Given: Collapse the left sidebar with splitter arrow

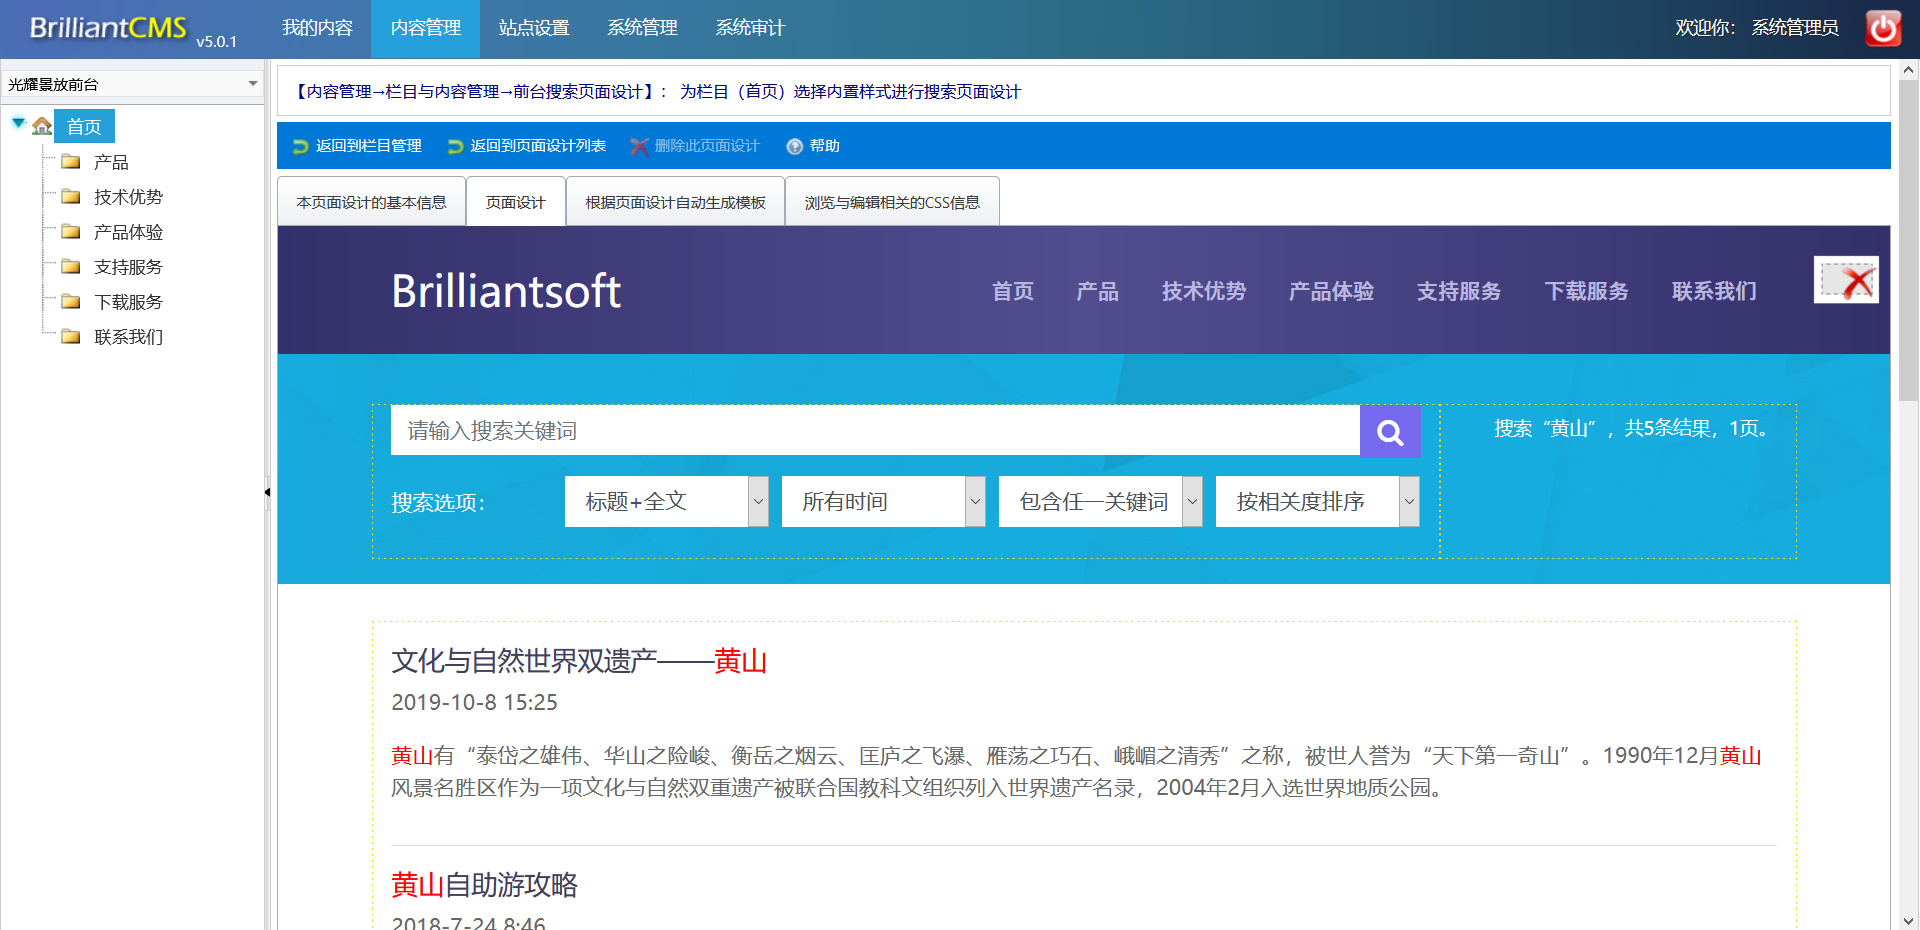Looking at the screenshot, I should coord(267,492).
